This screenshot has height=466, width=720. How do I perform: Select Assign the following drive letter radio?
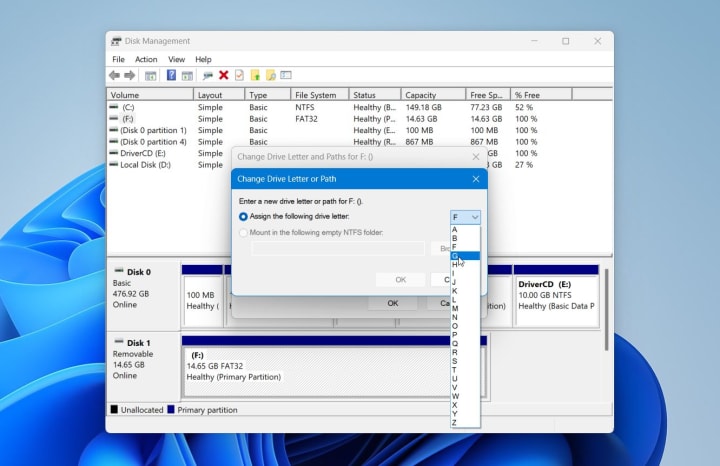click(x=243, y=216)
